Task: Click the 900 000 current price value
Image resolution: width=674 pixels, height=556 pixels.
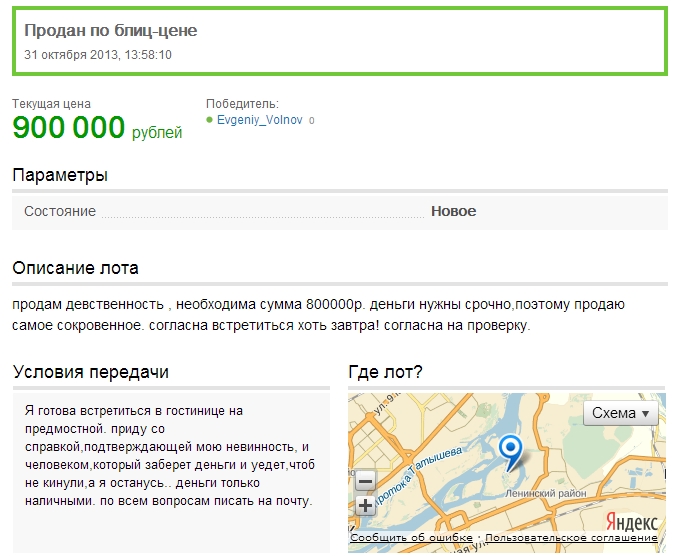Action: click(69, 128)
